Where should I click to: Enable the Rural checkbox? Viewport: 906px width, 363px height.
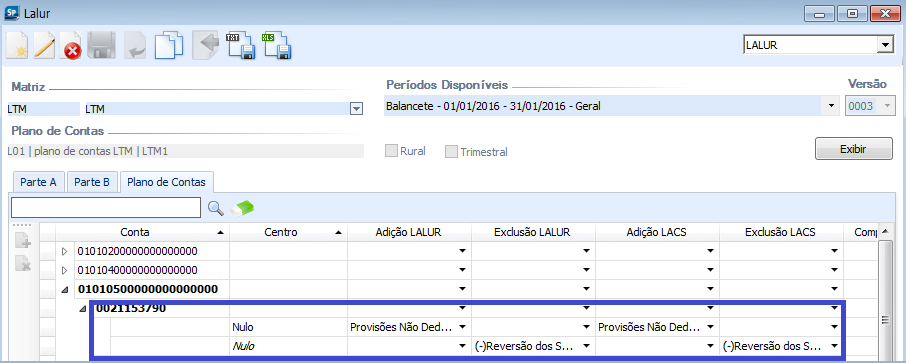coord(392,151)
